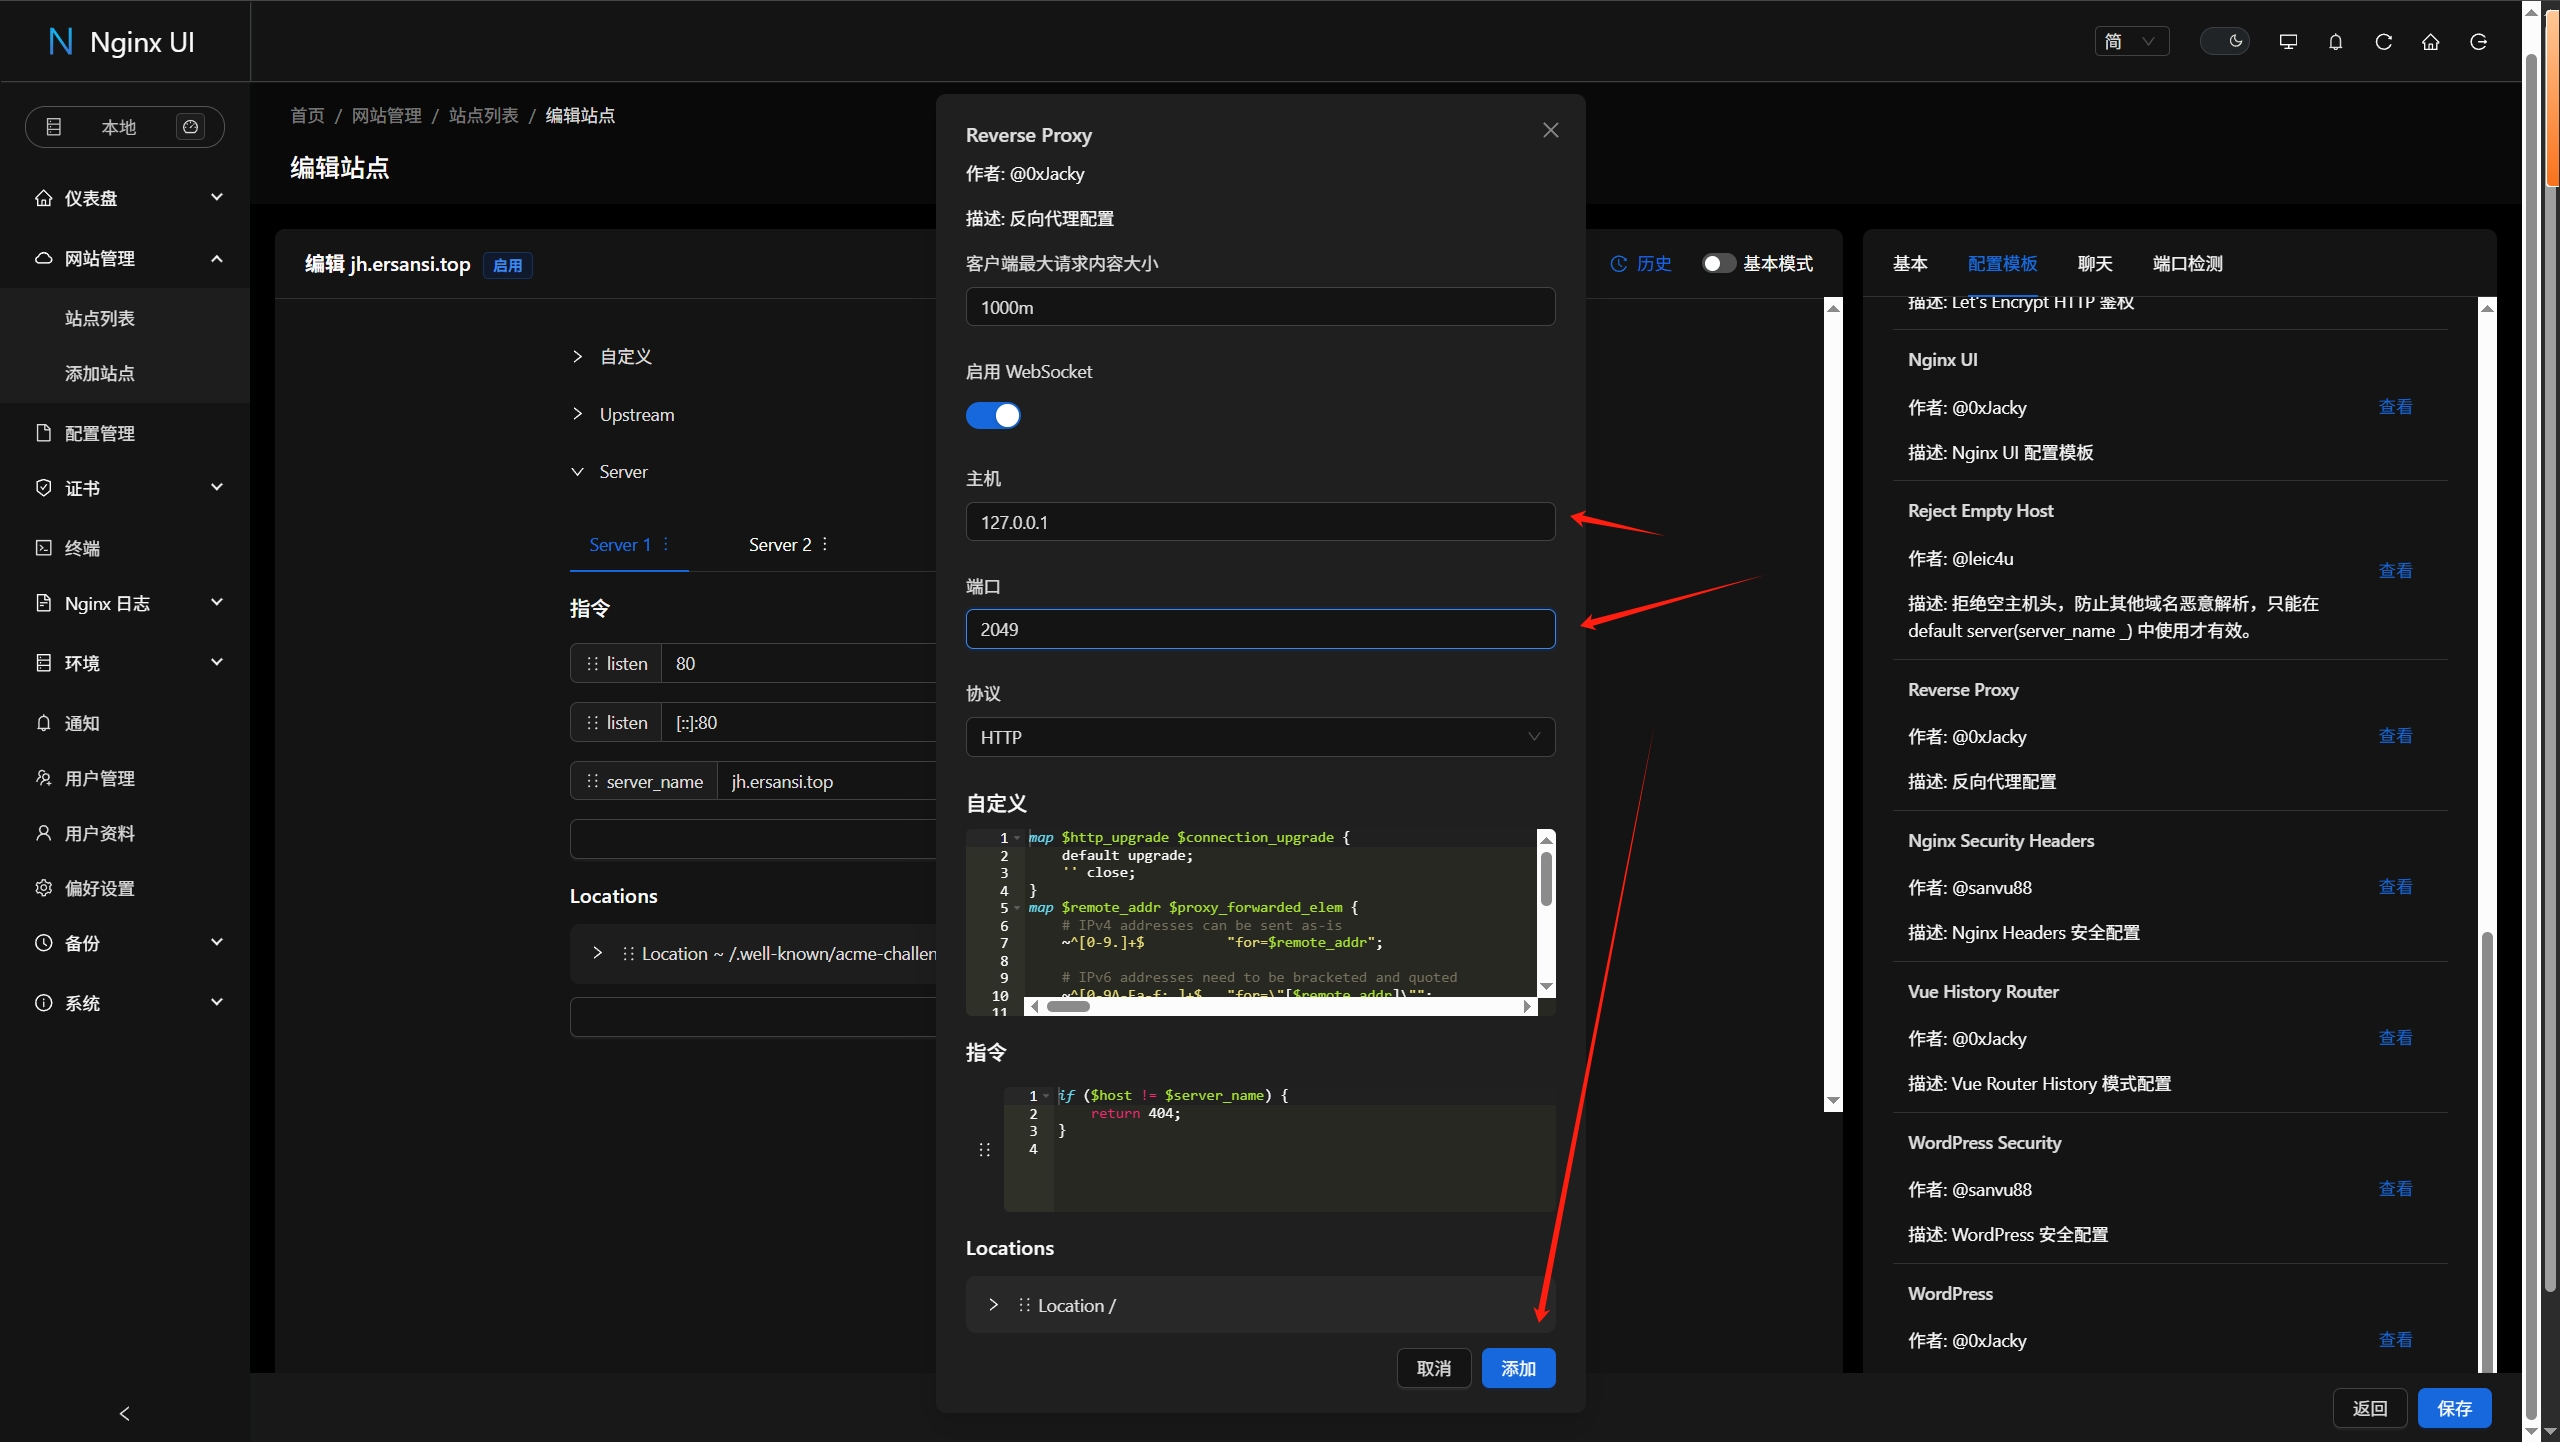The width and height of the screenshot is (2560, 1442).
Task: Expand the 备份 sidebar menu
Action: tap(125, 943)
